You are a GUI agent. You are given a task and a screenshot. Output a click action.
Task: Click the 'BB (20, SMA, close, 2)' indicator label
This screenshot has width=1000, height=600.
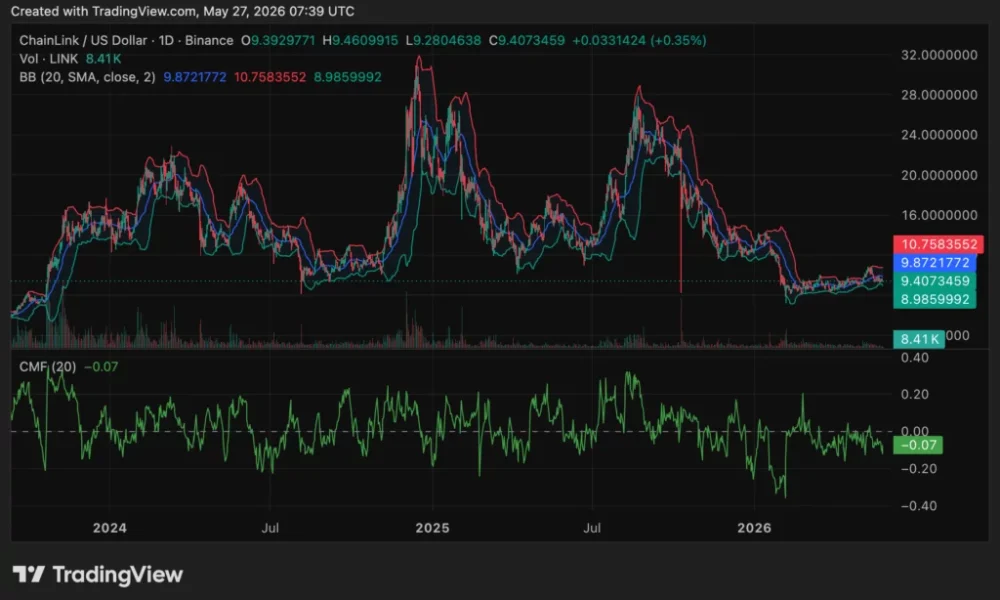pos(87,77)
